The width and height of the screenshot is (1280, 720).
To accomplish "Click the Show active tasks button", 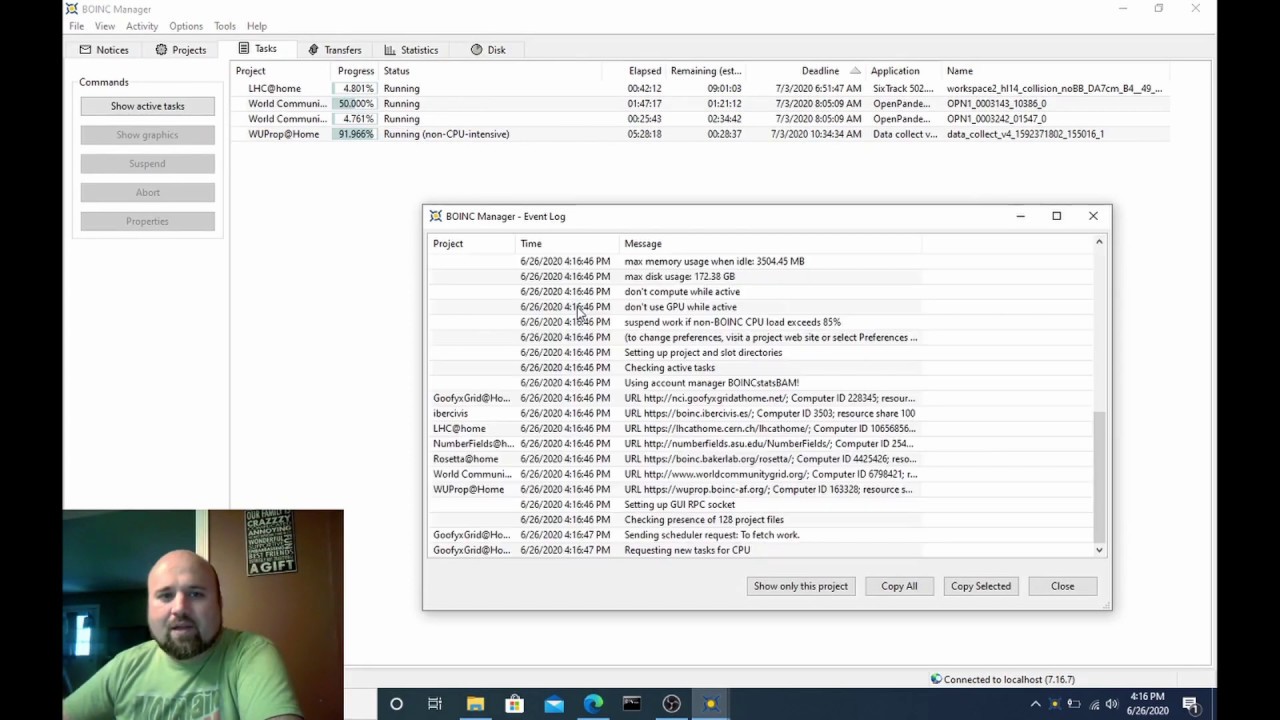I will click(x=147, y=106).
